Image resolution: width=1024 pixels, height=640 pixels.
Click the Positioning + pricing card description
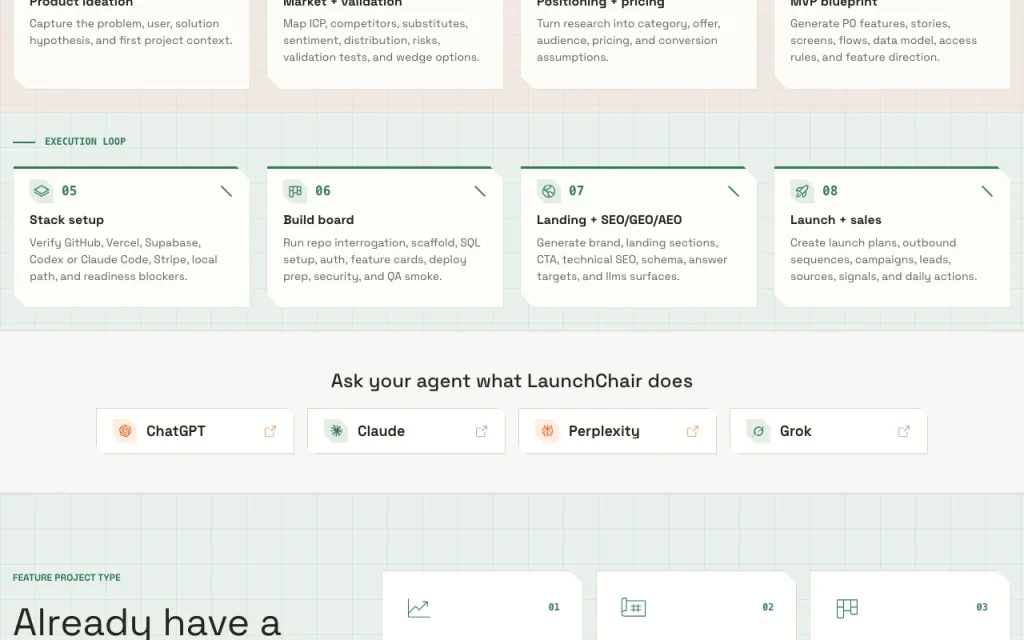point(628,40)
